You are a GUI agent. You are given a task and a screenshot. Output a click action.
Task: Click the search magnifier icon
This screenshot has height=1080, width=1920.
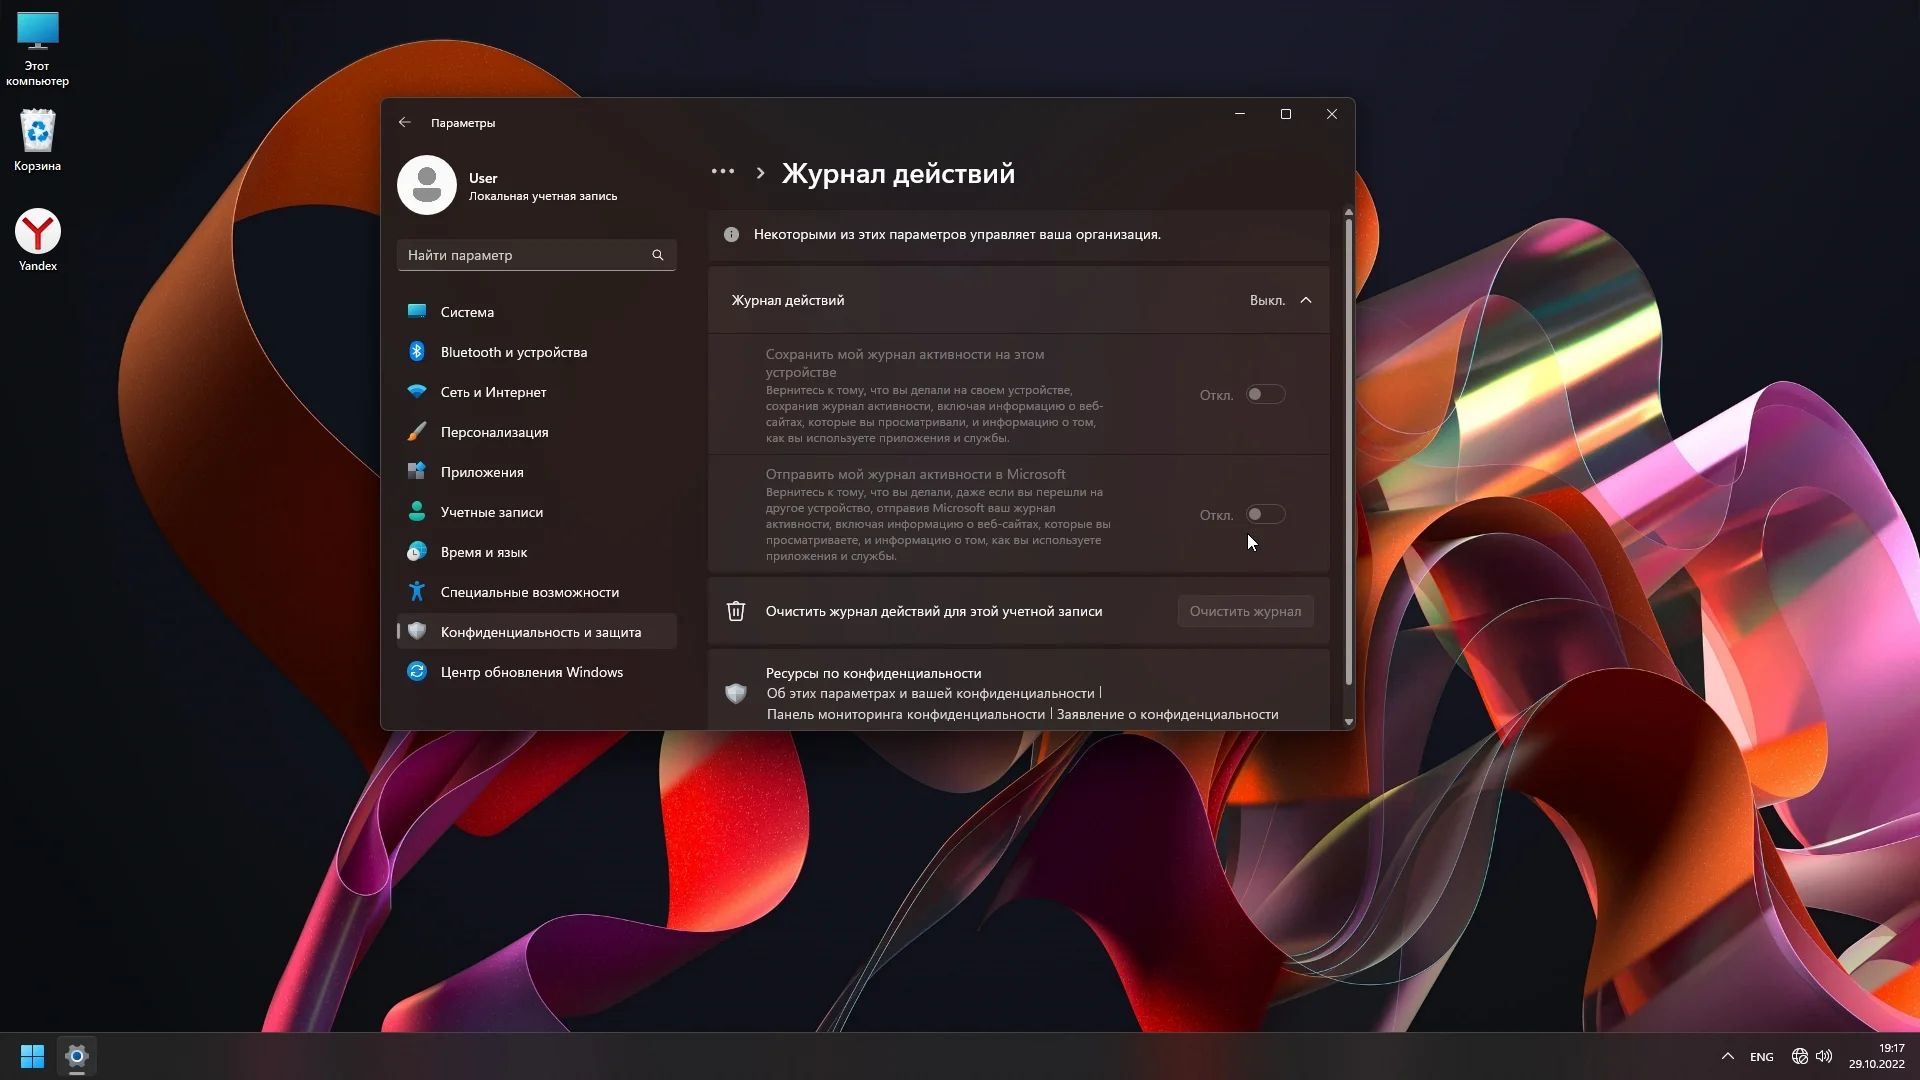pos(658,255)
